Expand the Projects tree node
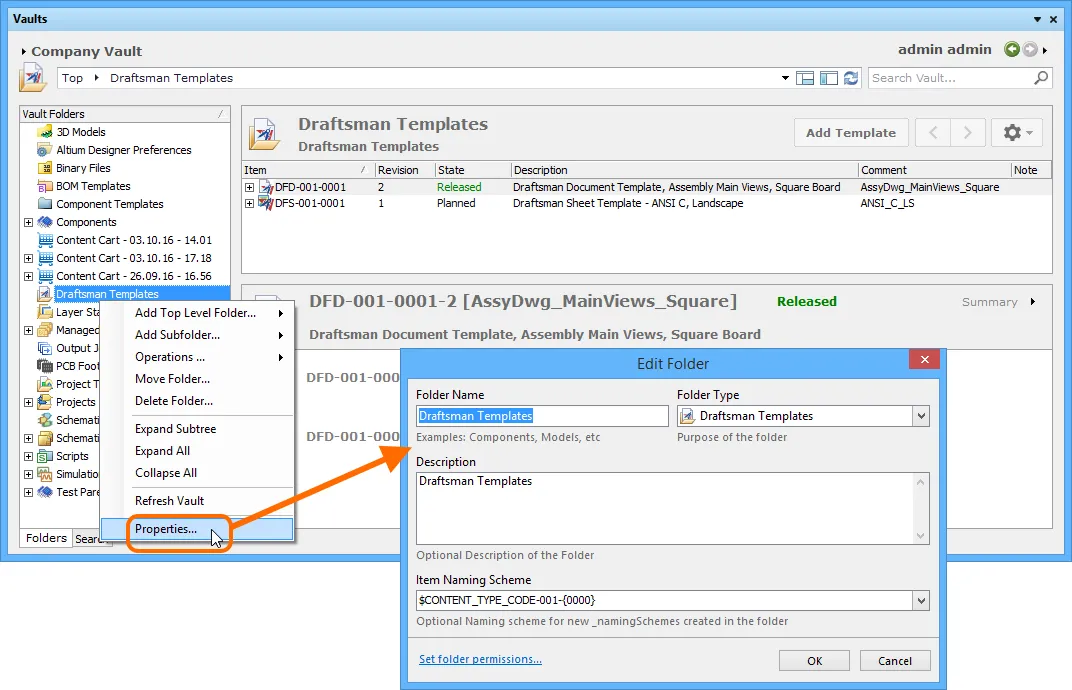The height and width of the screenshot is (690, 1072). pyautogui.click(x=28, y=402)
